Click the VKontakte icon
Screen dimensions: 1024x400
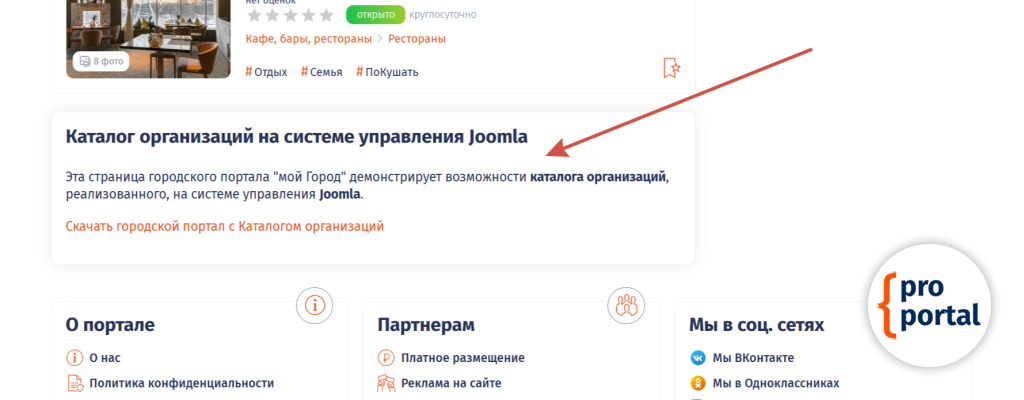click(x=698, y=358)
